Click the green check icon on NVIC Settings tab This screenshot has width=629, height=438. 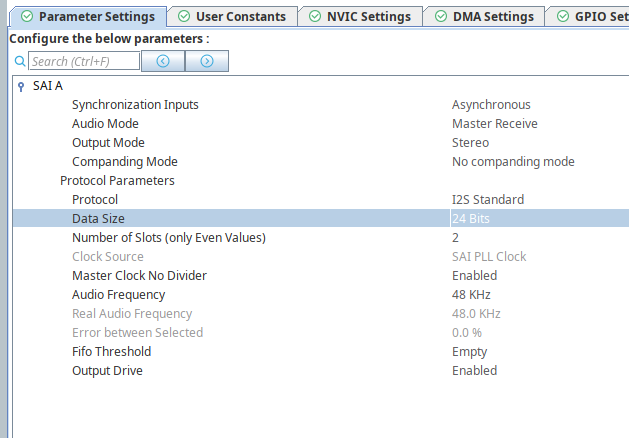coord(315,16)
